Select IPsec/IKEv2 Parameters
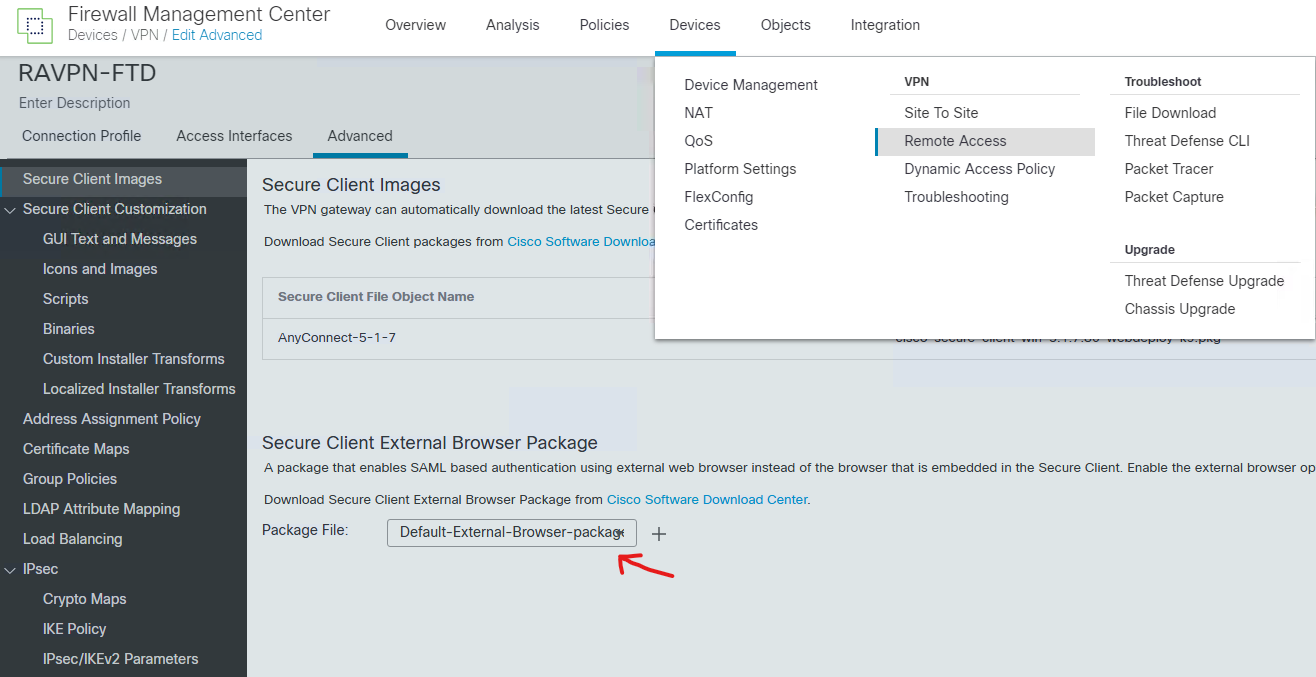The image size is (1316, 677). [x=121, y=659]
